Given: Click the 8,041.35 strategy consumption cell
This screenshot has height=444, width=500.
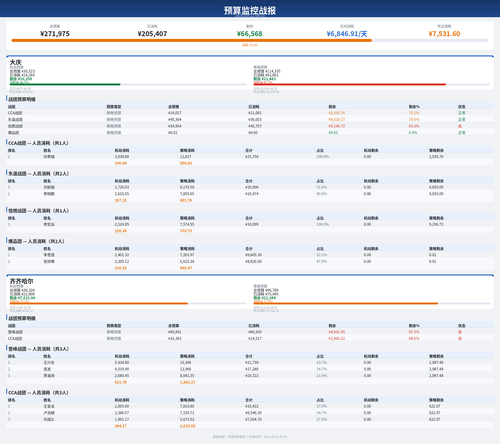Looking at the screenshot, I should (187, 376).
